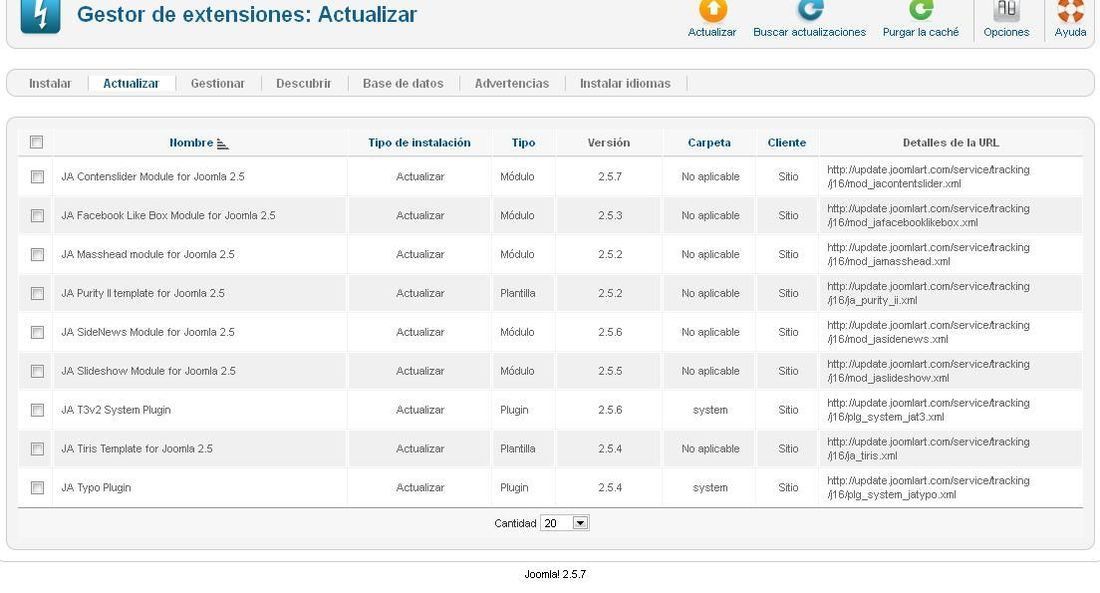This screenshot has height=593, width=1100.
Task: Open the Advertencias tab
Action: pos(512,84)
